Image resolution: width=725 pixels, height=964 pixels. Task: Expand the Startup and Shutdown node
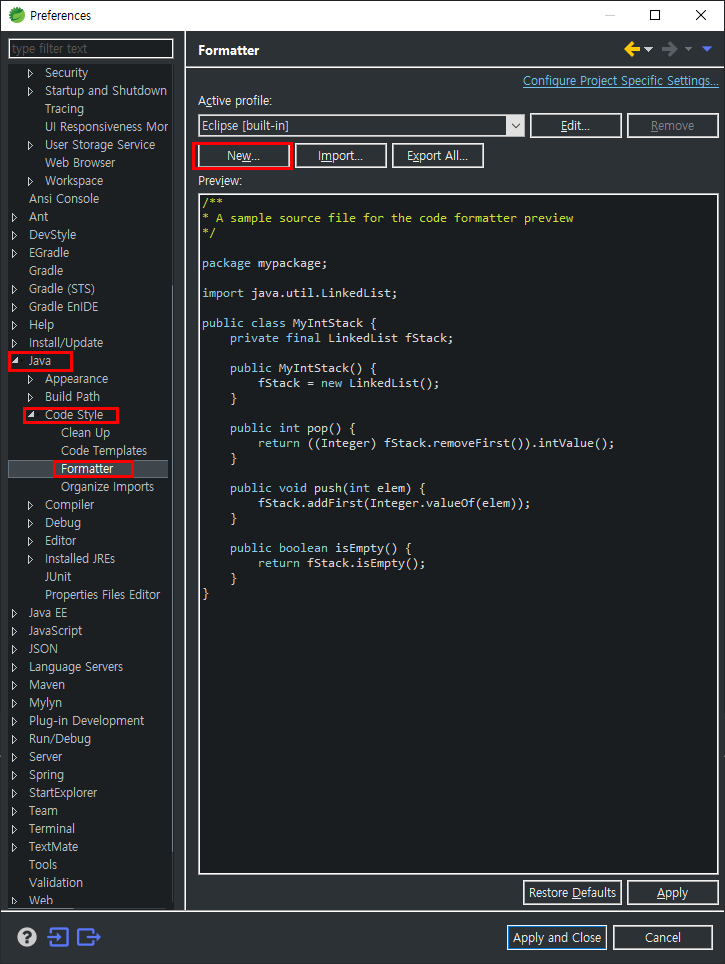click(x=30, y=91)
